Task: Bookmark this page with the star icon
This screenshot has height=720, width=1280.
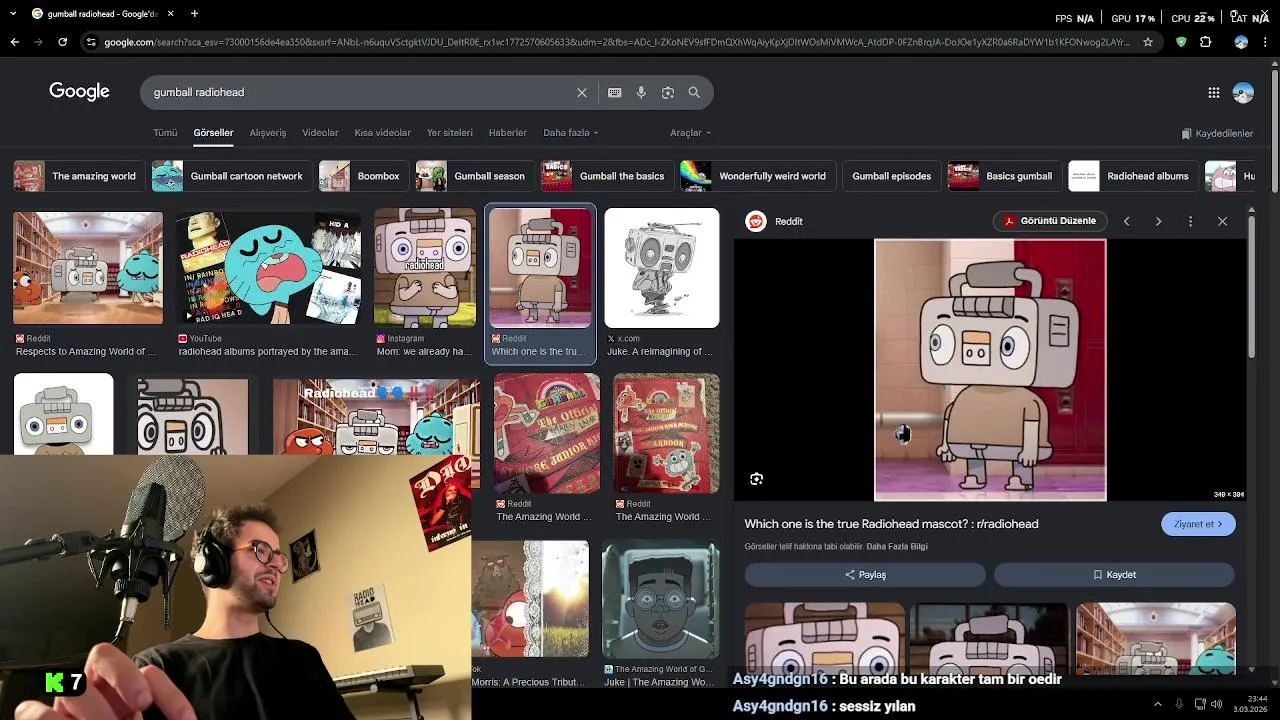Action: click(x=1148, y=42)
